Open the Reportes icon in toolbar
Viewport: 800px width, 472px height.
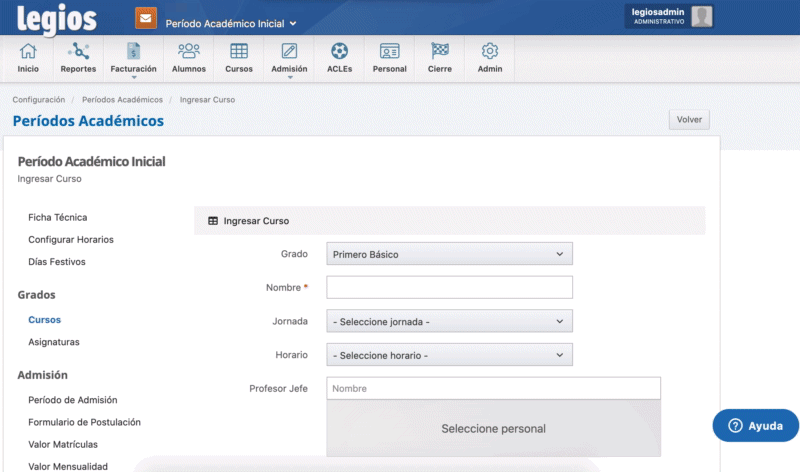pos(78,52)
